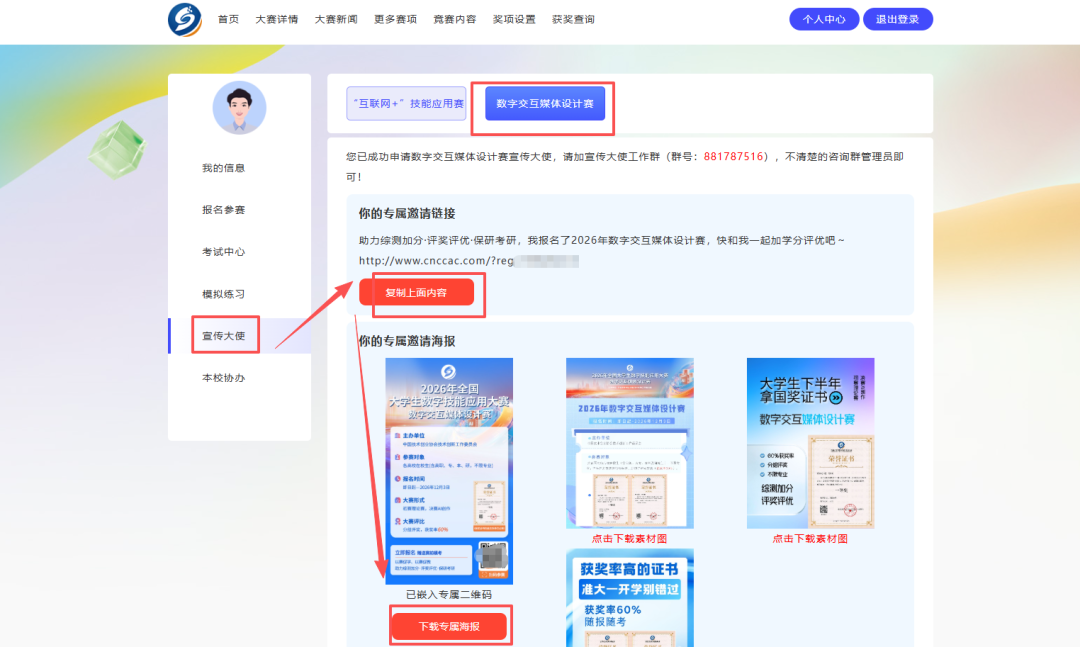This screenshot has width=1080, height=647.
Task: Click the invitation link http://www.cnccac.com/?reg
Action: coord(468,260)
